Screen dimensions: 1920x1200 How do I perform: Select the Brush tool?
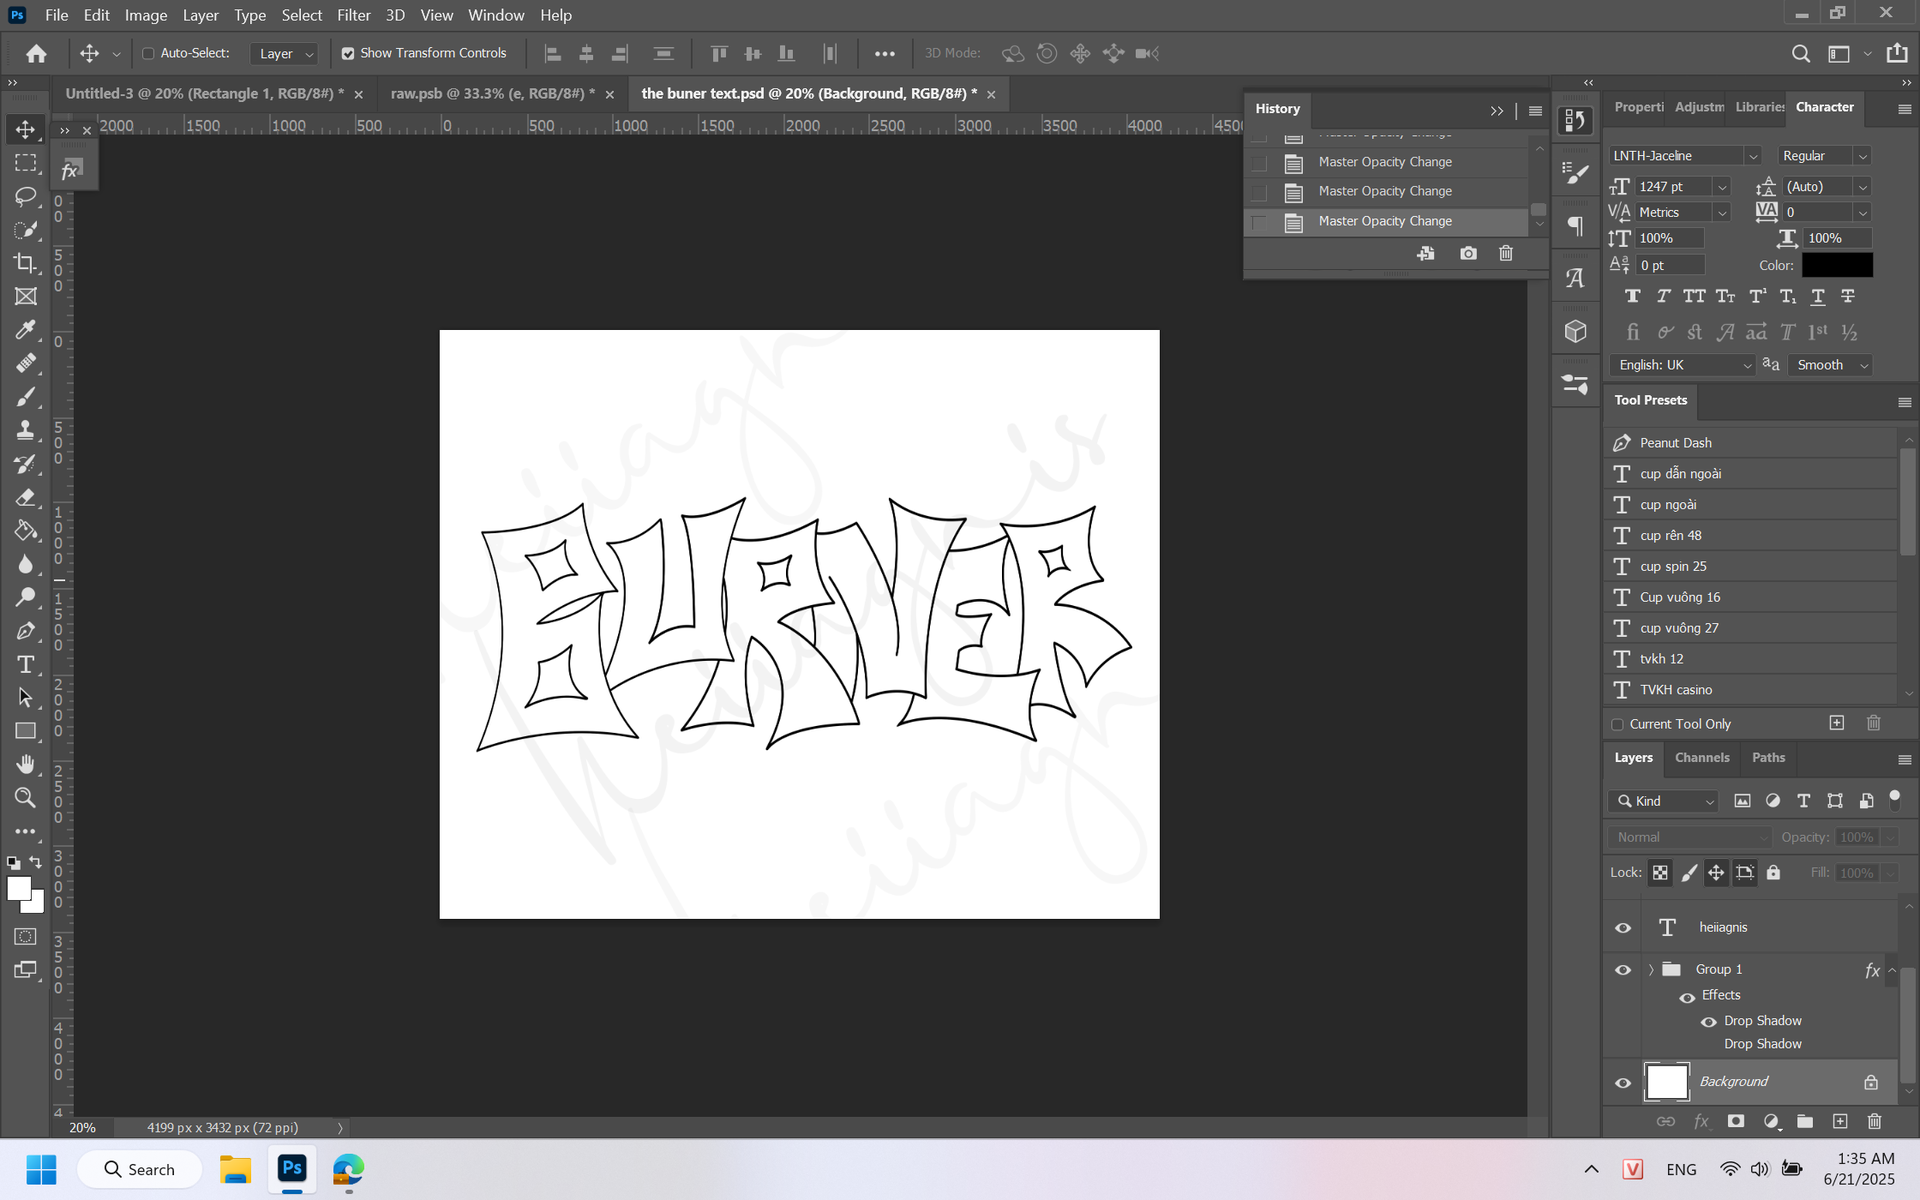26,397
